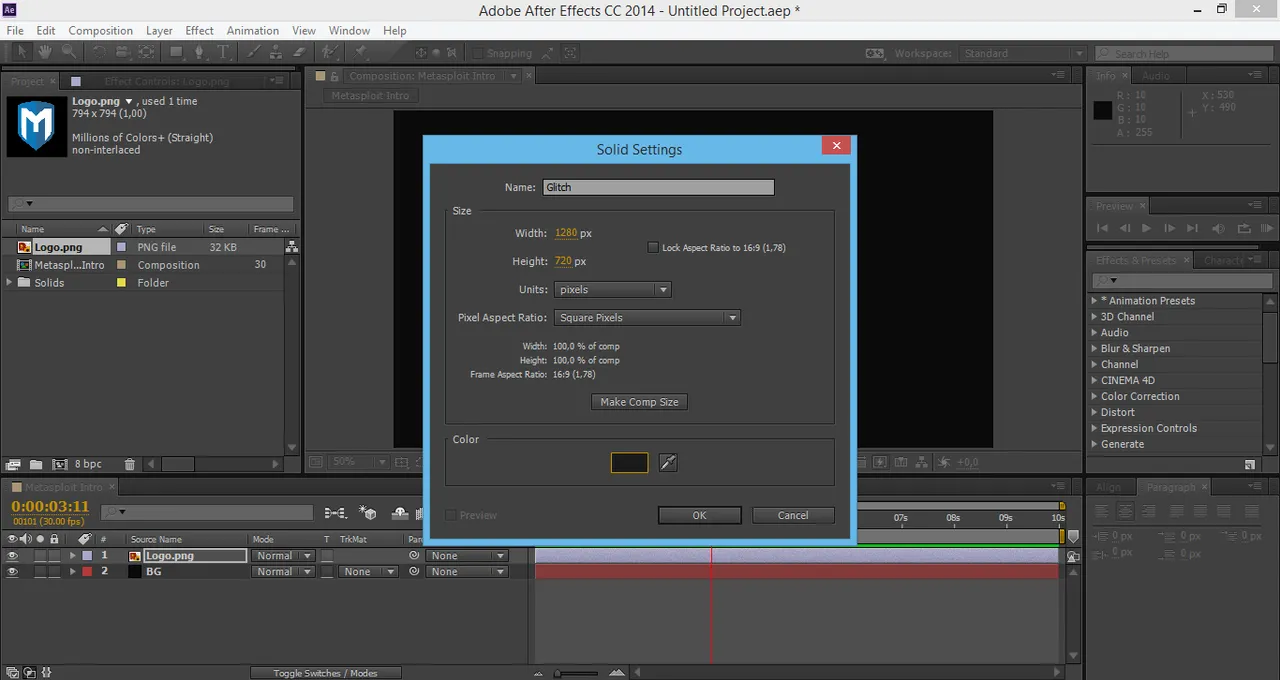
Task: Expand Logo.png layer properties triangle
Action: (x=72, y=556)
